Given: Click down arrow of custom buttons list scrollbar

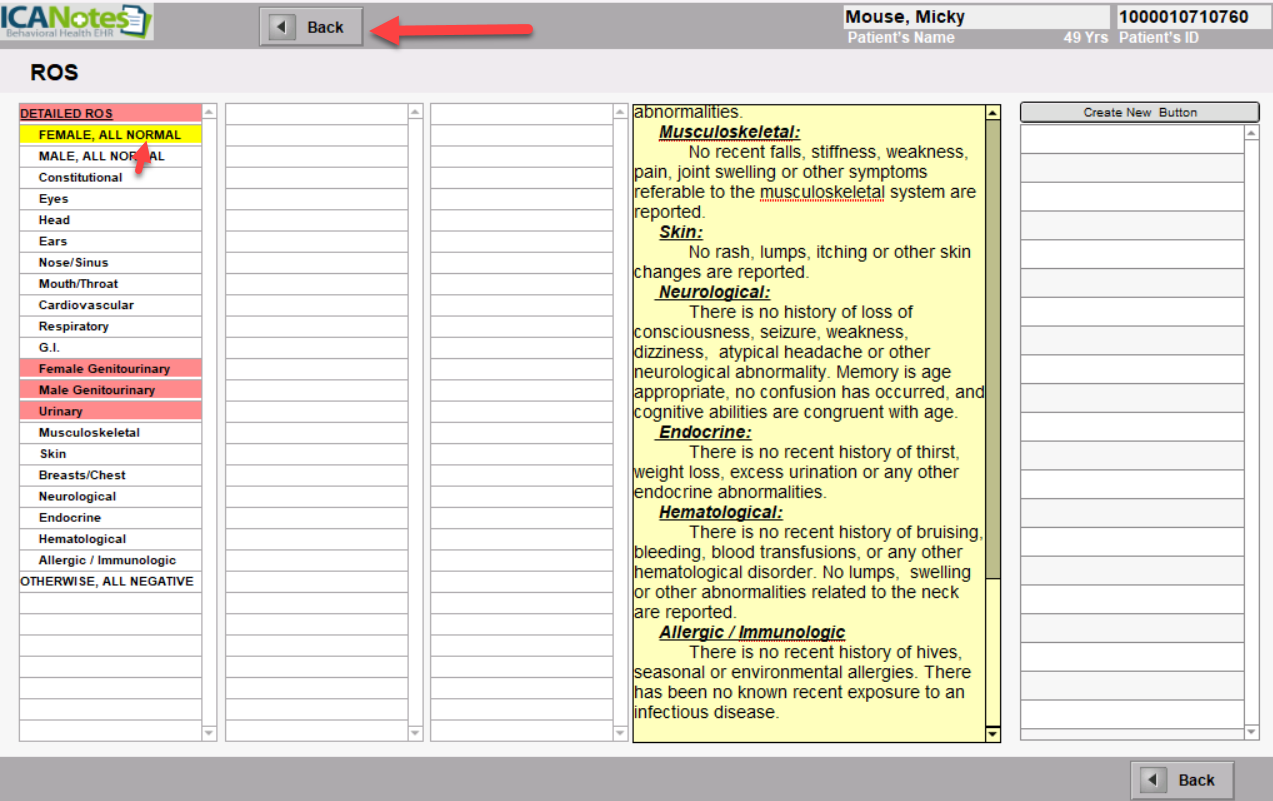Looking at the screenshot, I should point(1252,733).
